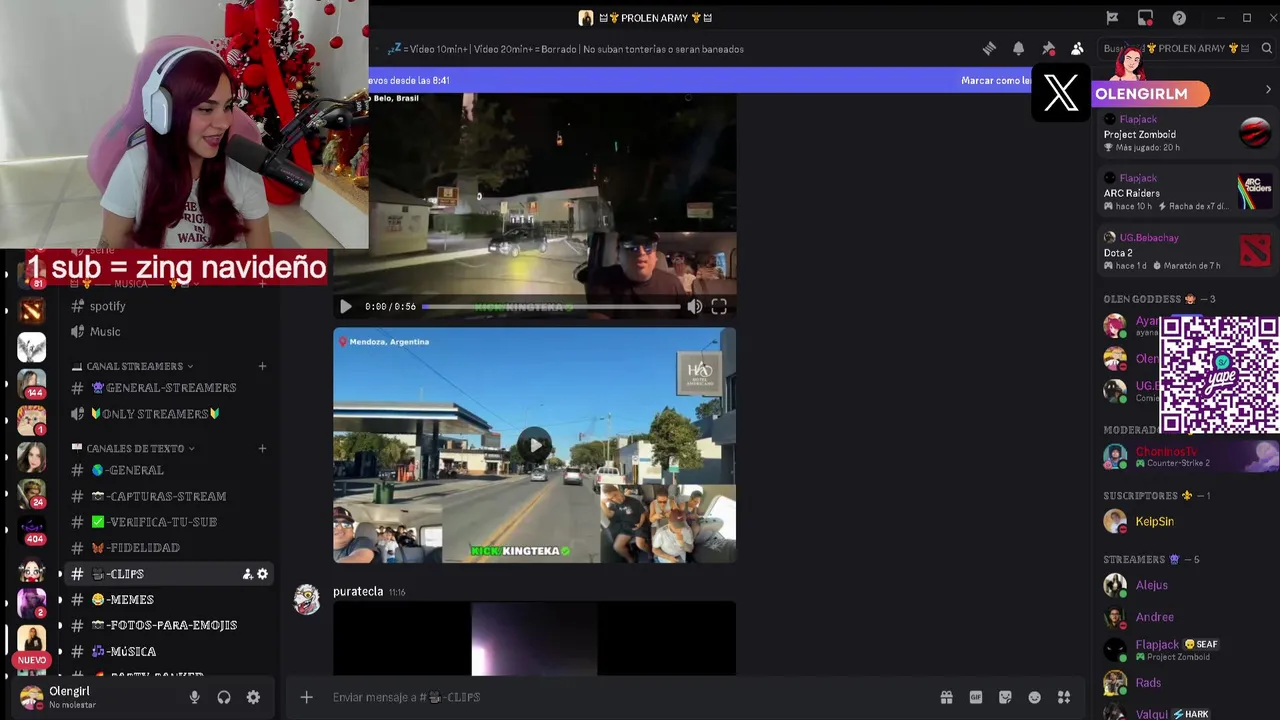The height and width of the screenshot is (720, 1280).
Task: Open the -FOTOS-PARA-EMOJIS channel
Action: point(167,625)
